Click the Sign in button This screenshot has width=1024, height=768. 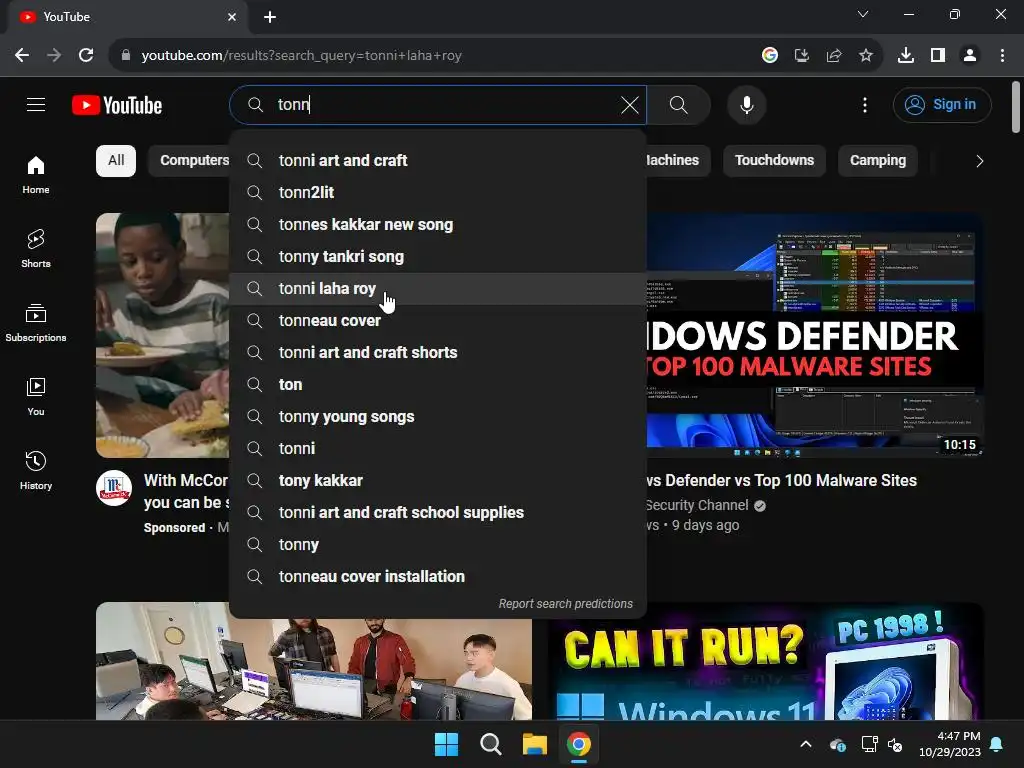click(x=942, y=104)
